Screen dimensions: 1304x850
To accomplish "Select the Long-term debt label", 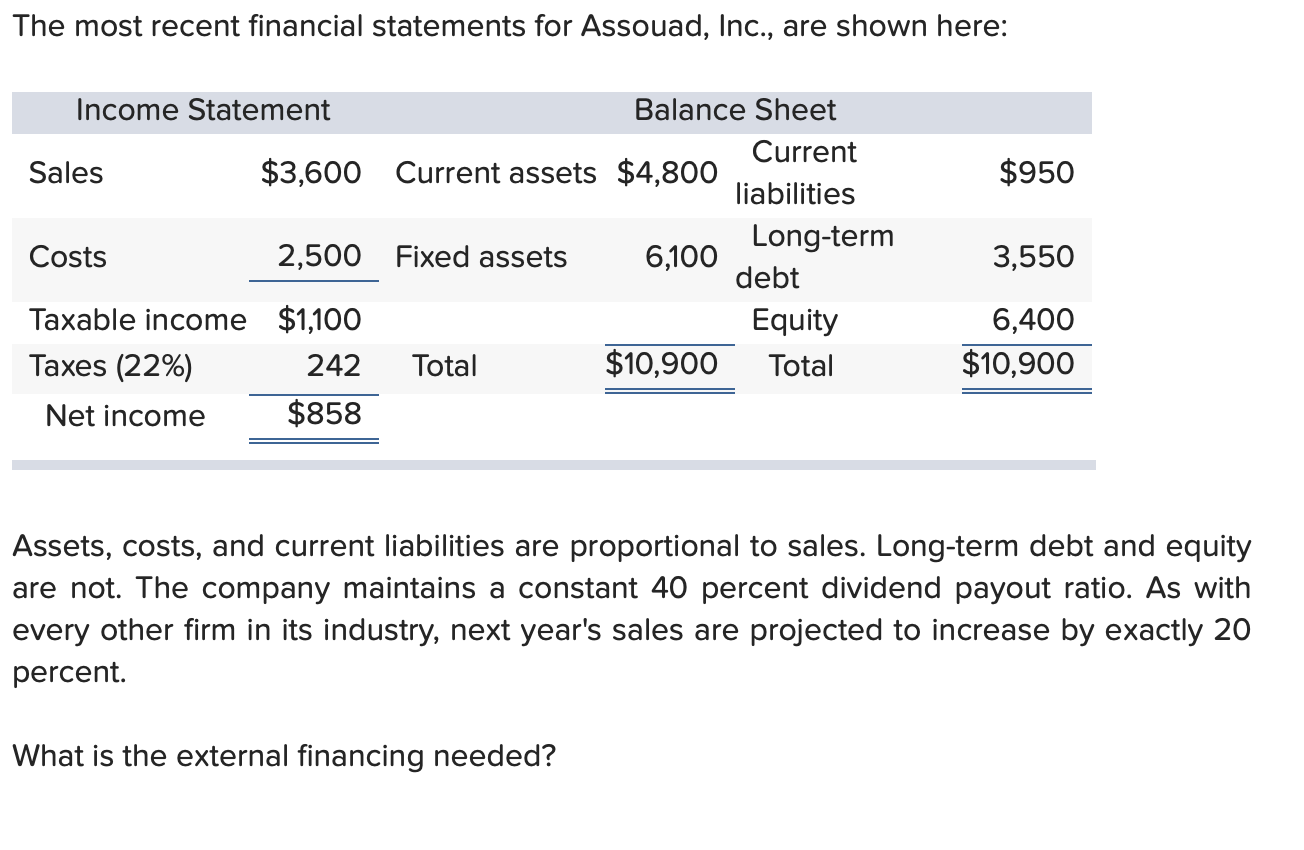I will (814, 257).
